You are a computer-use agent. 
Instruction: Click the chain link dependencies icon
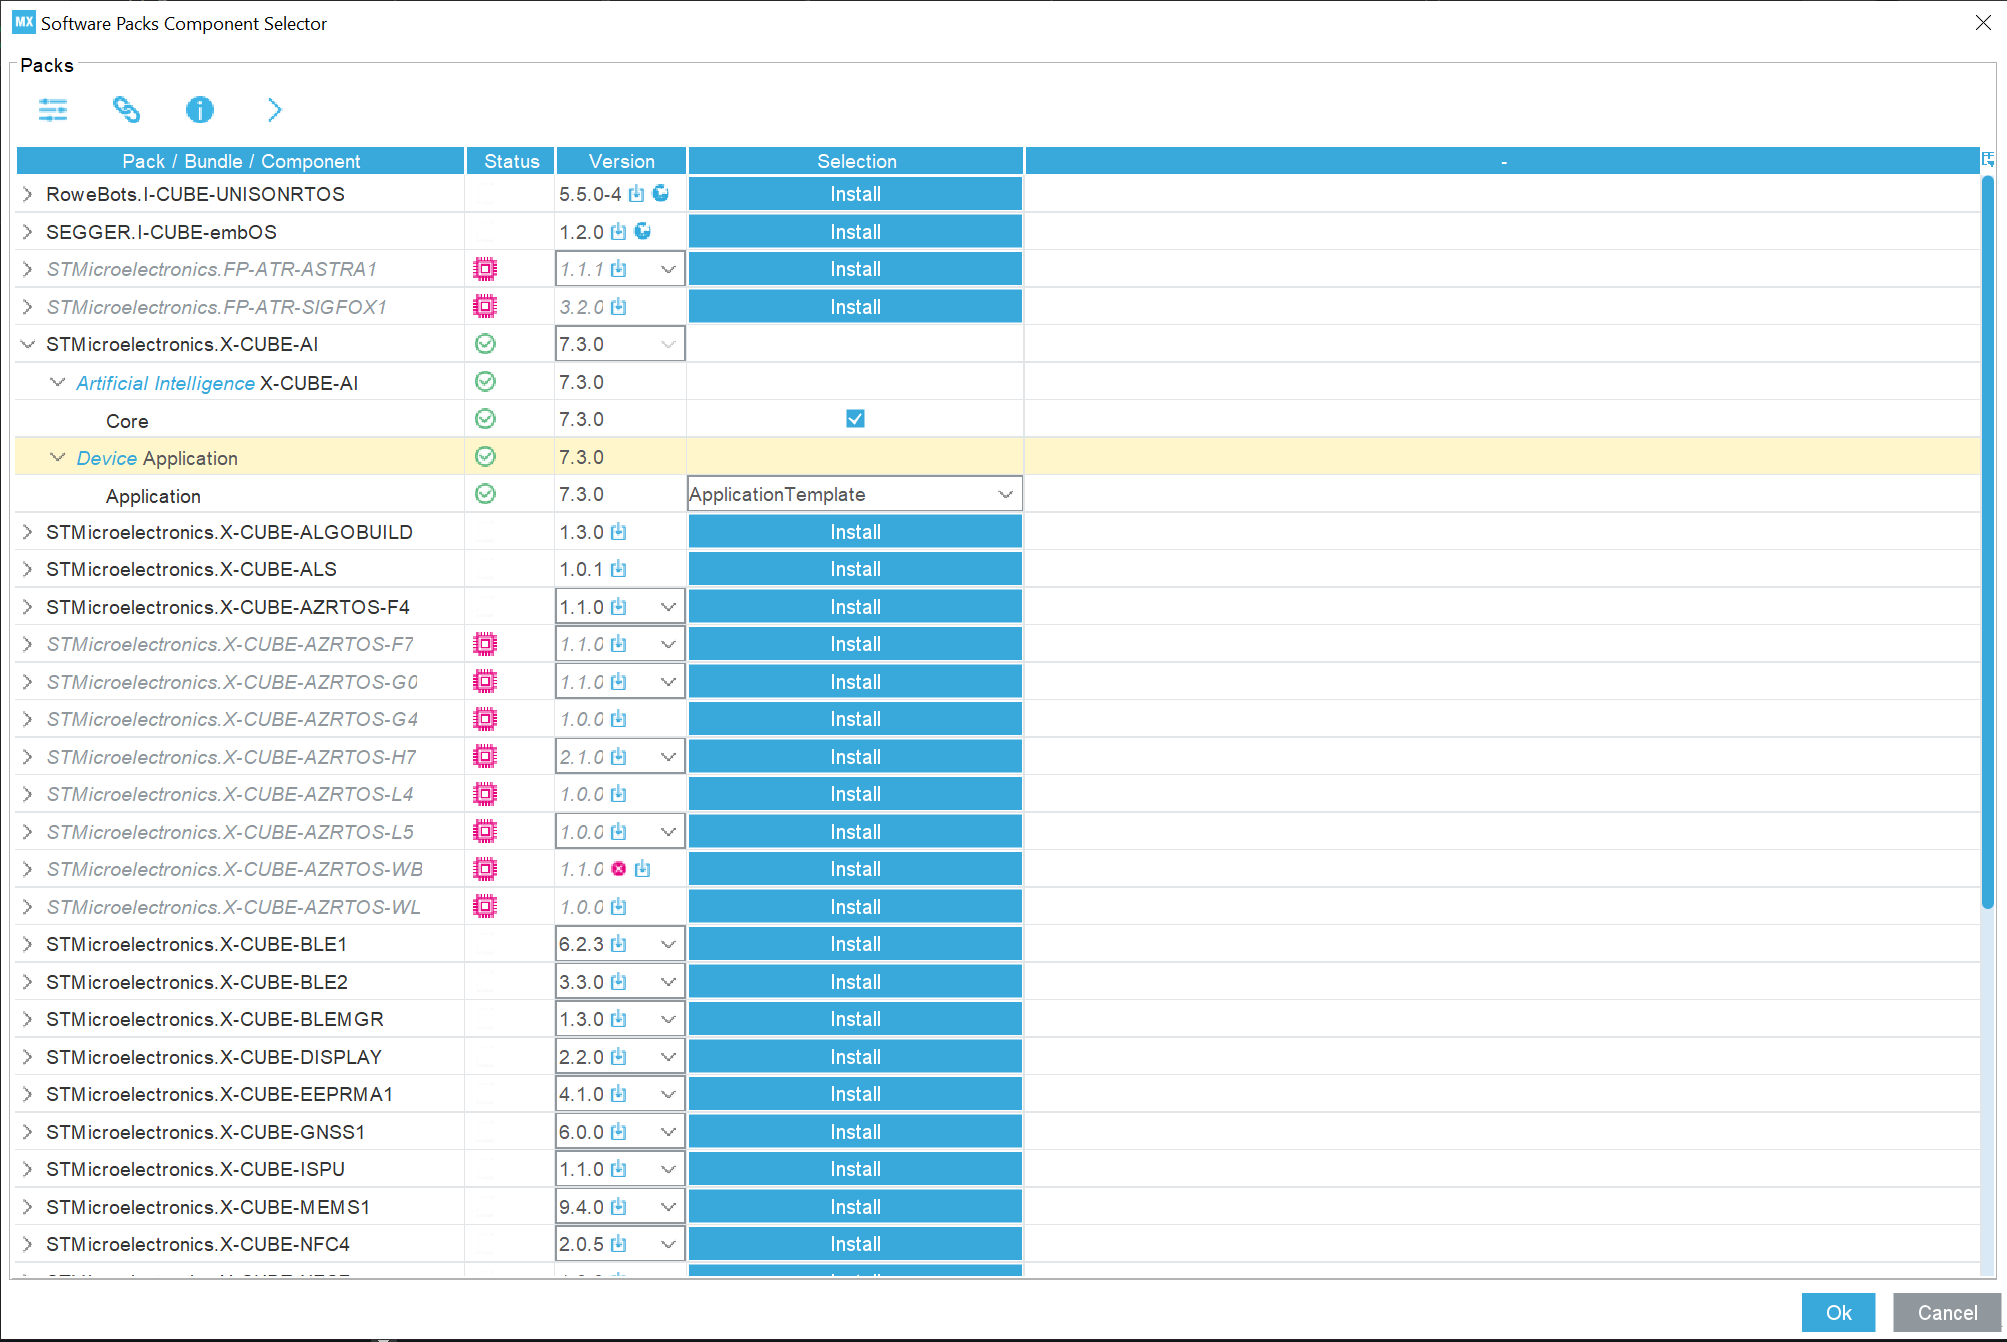coord(126,109)
